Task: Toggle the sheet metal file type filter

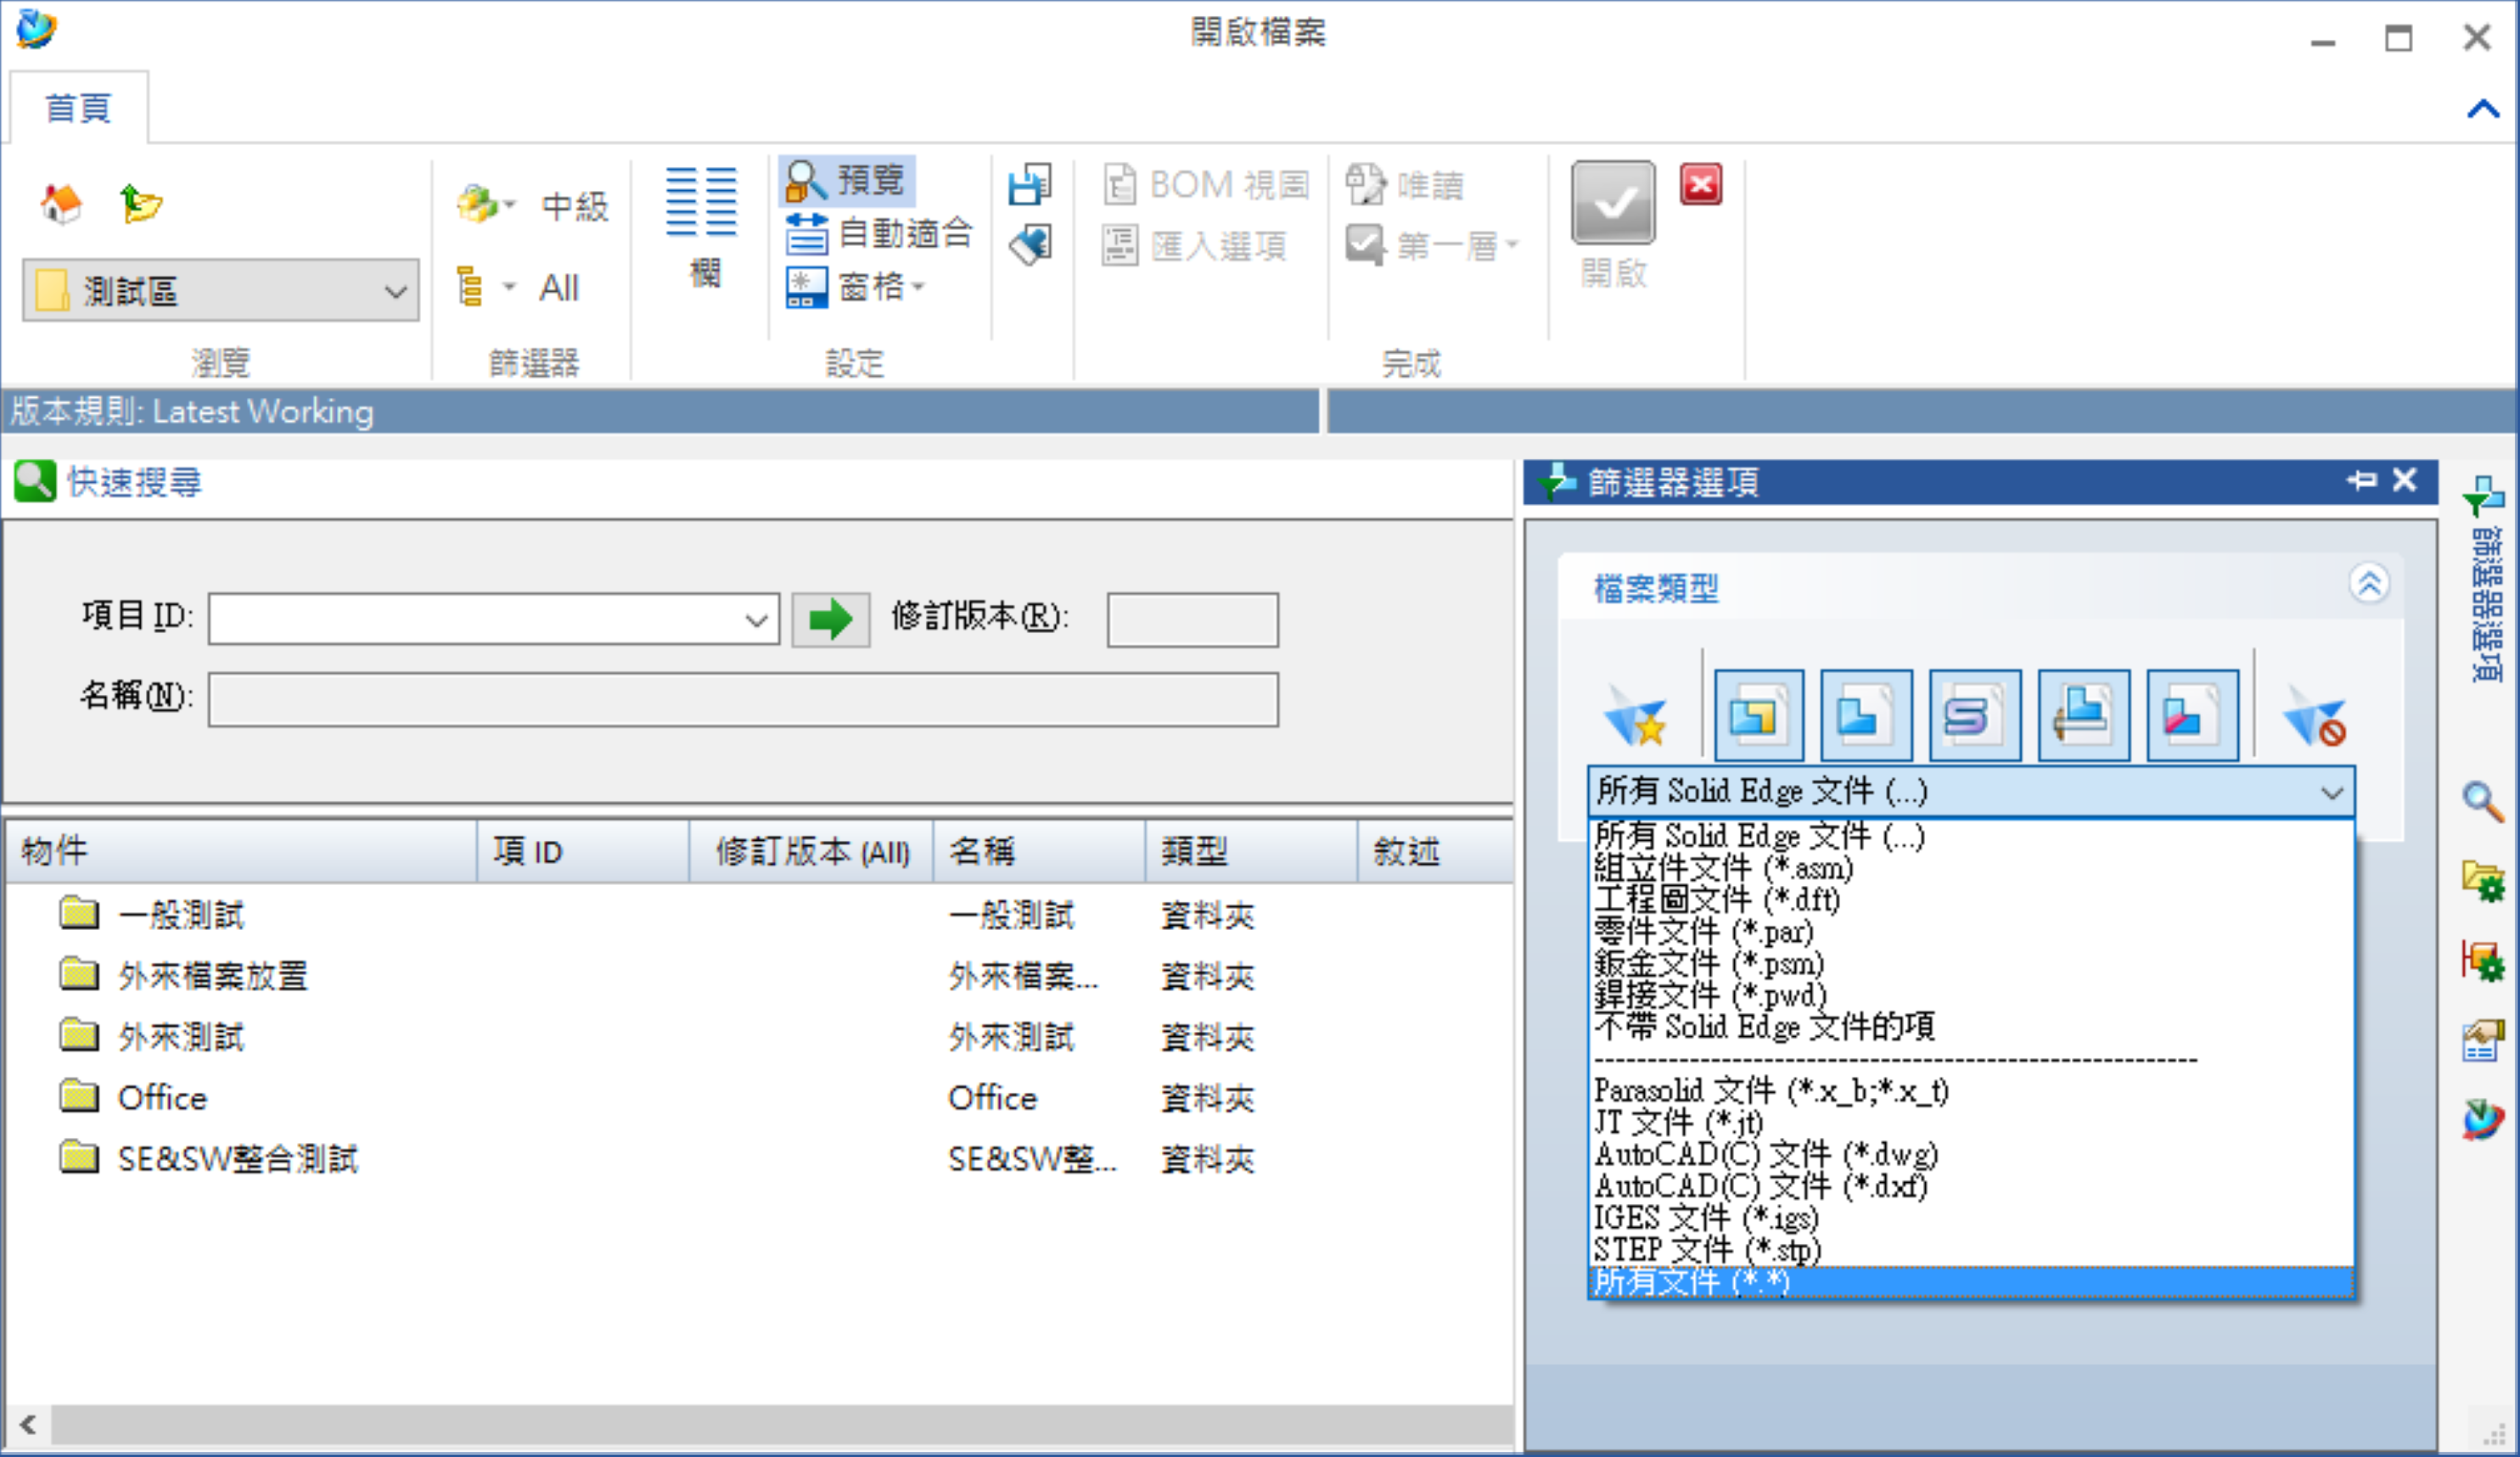Action: click(1975, 716)
